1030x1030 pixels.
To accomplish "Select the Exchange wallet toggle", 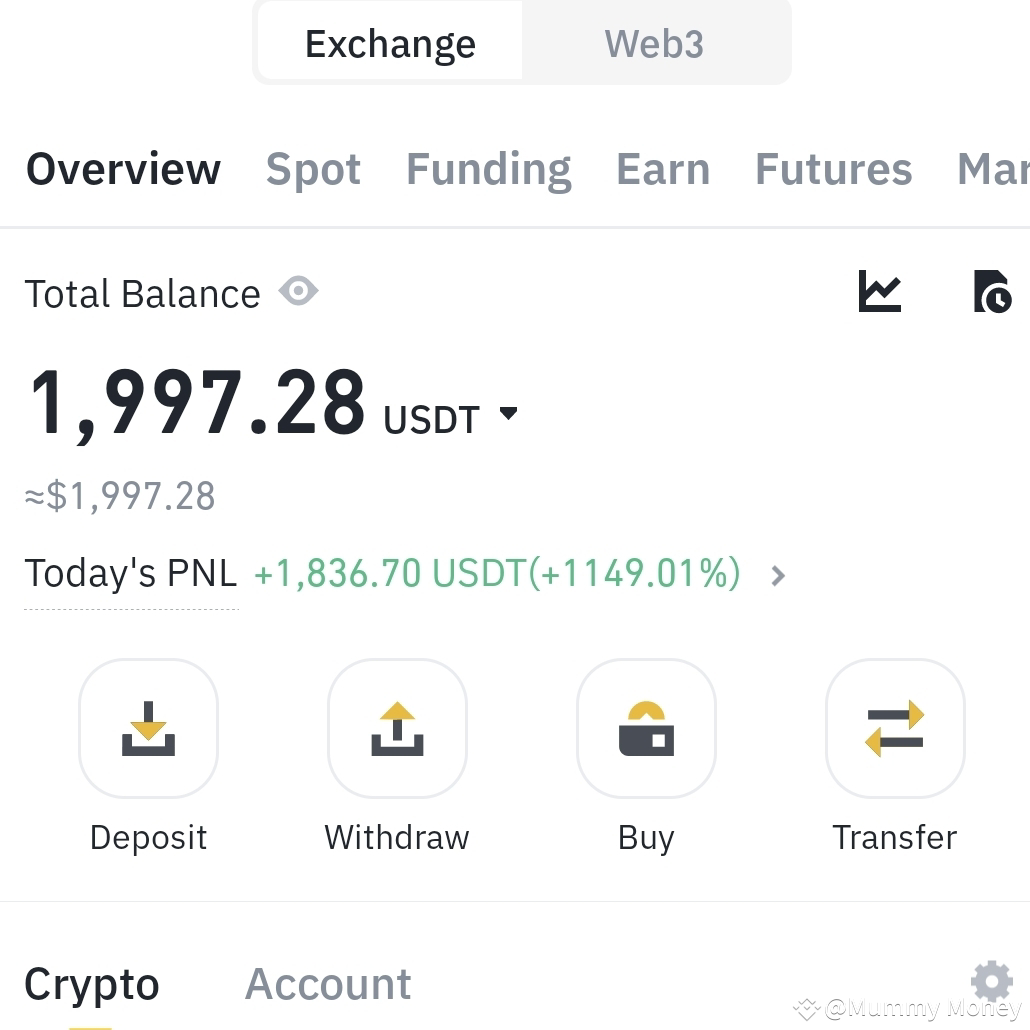I will 390,43.
